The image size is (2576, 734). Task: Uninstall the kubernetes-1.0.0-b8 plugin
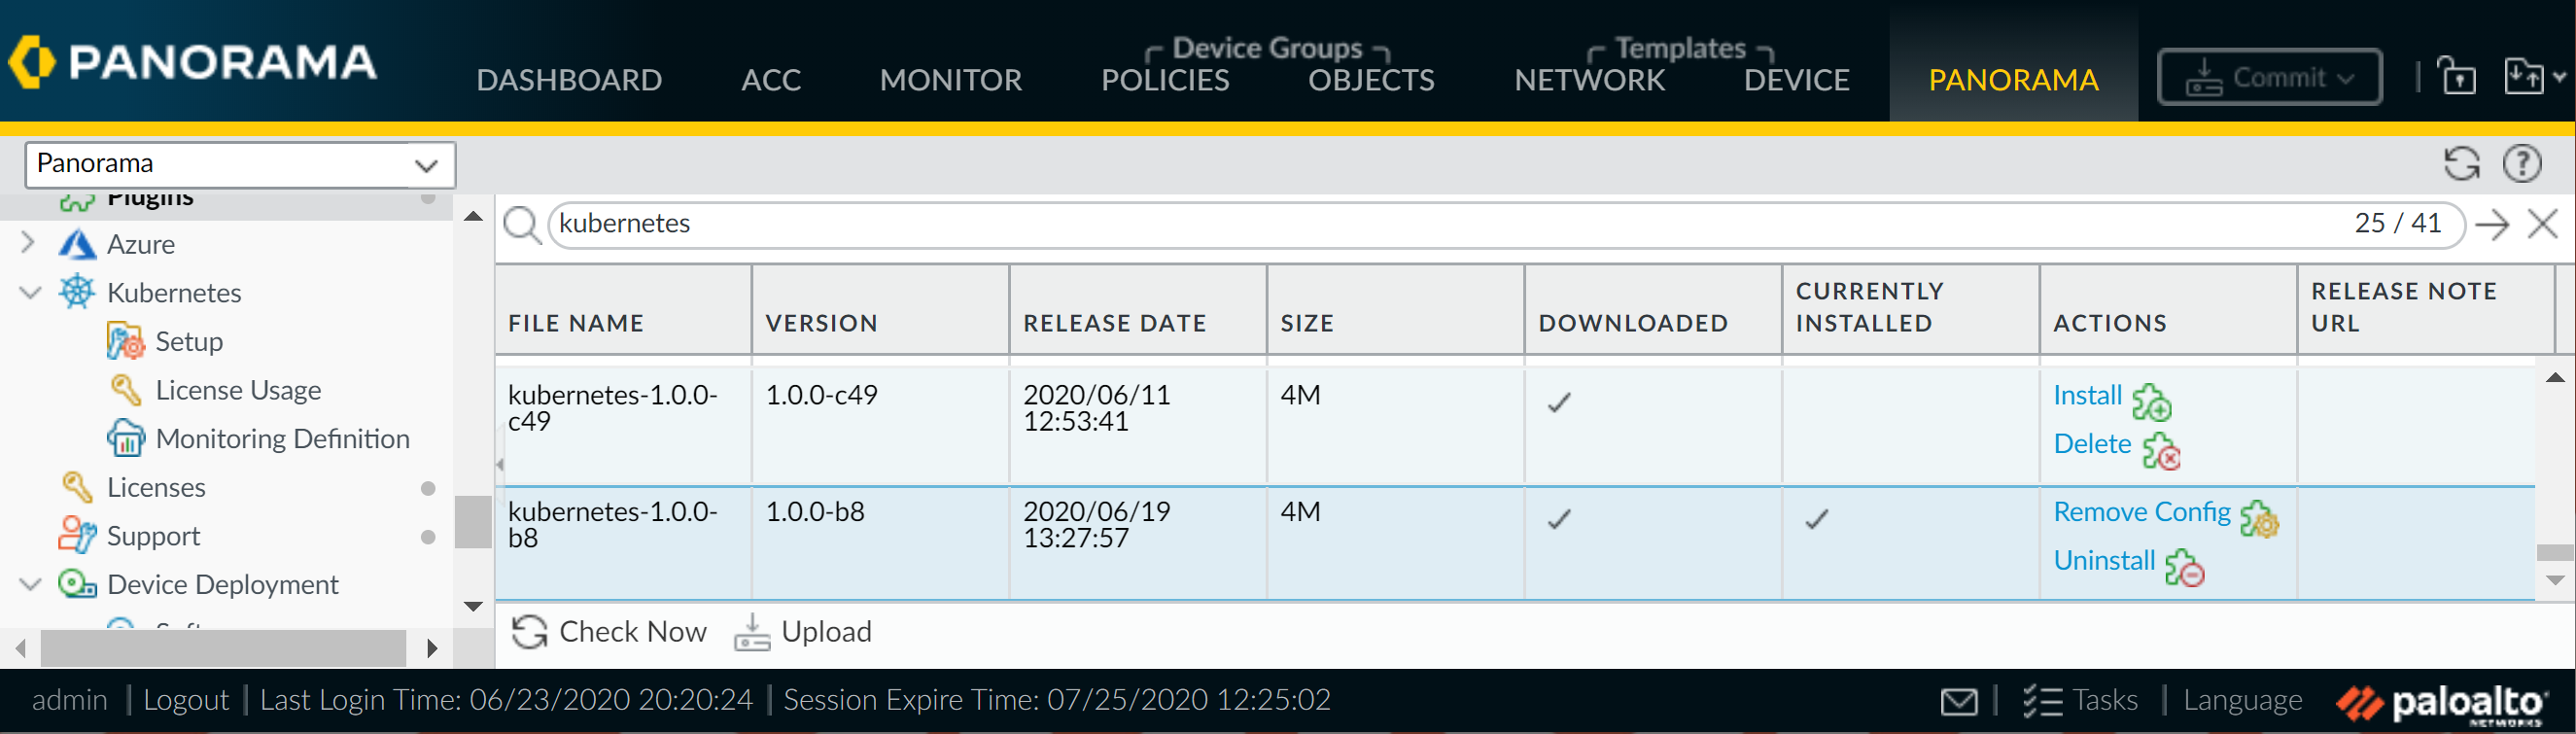(2104, 561)
